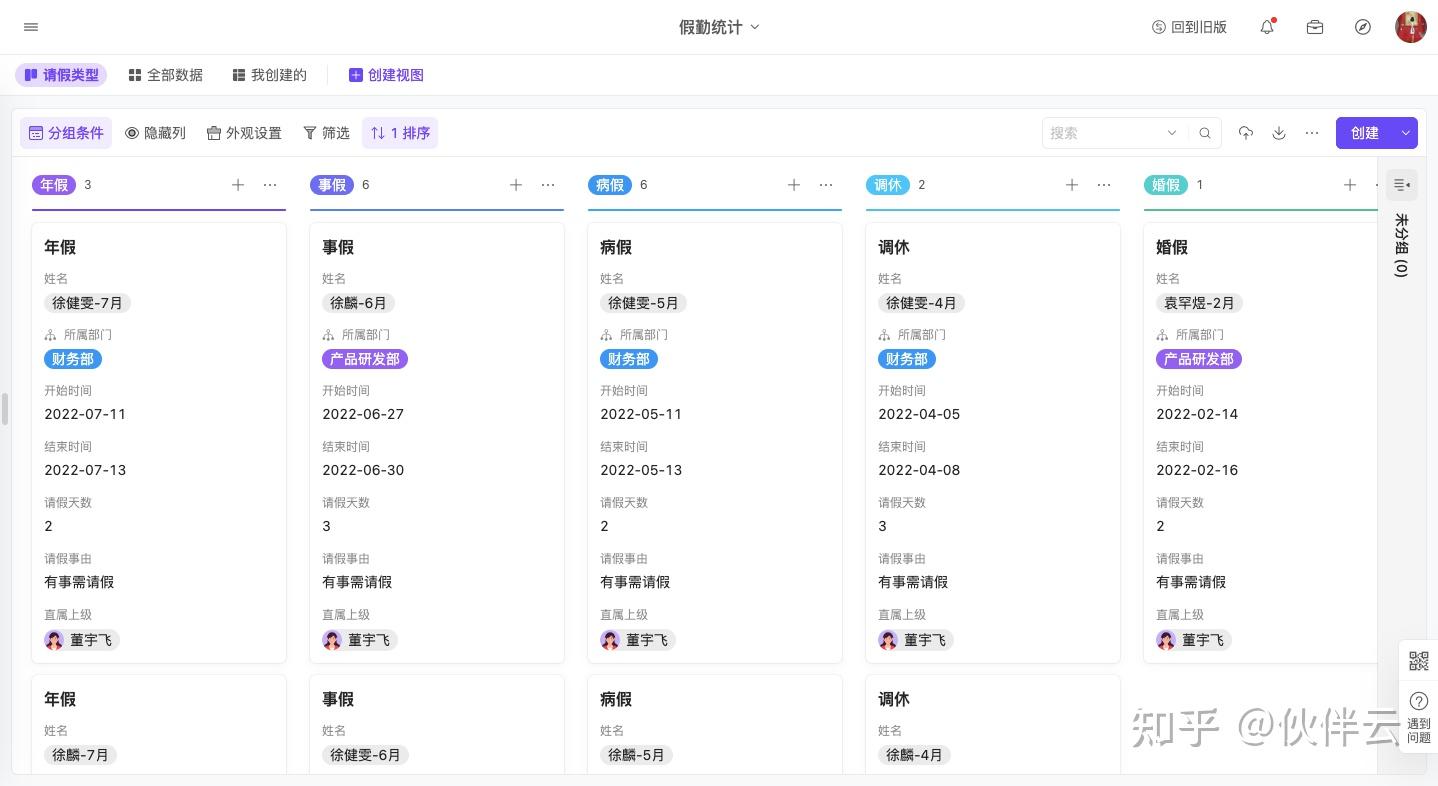Collapse the 未分组 side panel

tap(1402, 185)
